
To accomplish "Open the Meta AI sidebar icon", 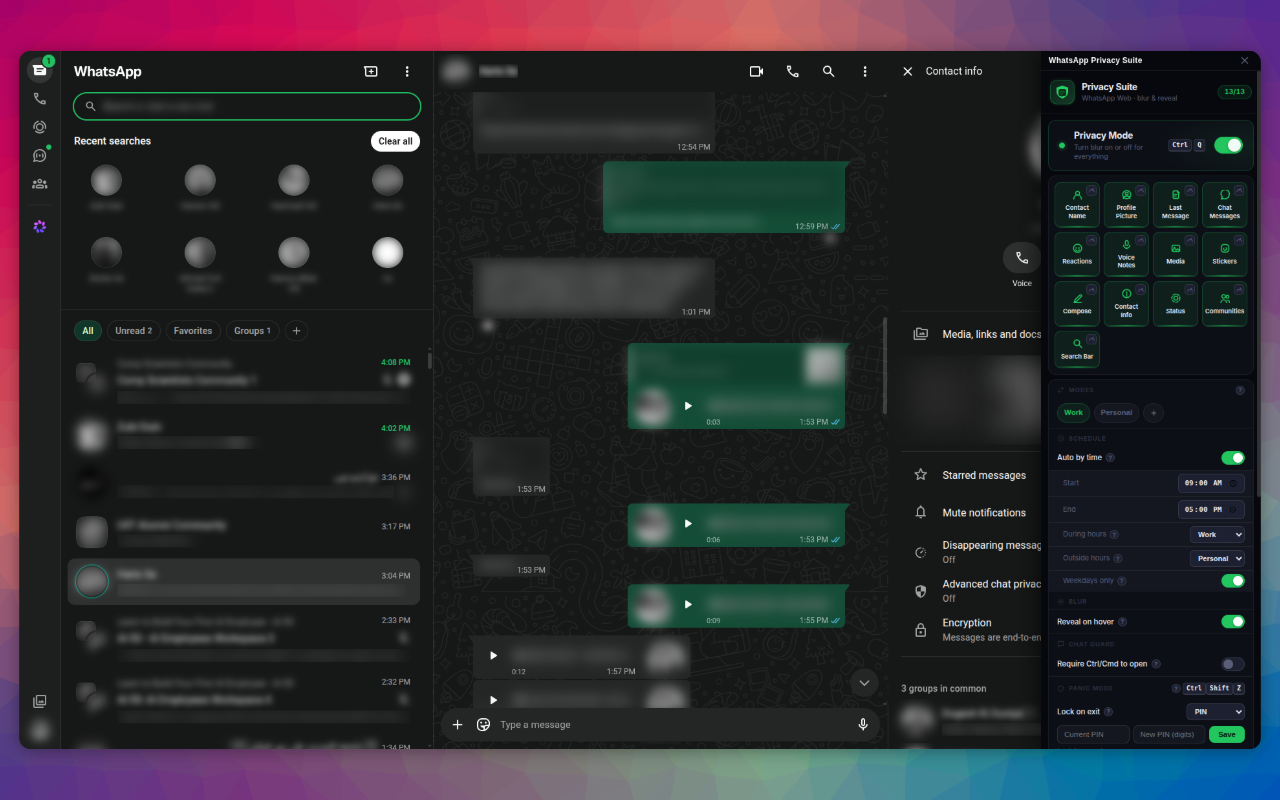I will click(39, 227).
